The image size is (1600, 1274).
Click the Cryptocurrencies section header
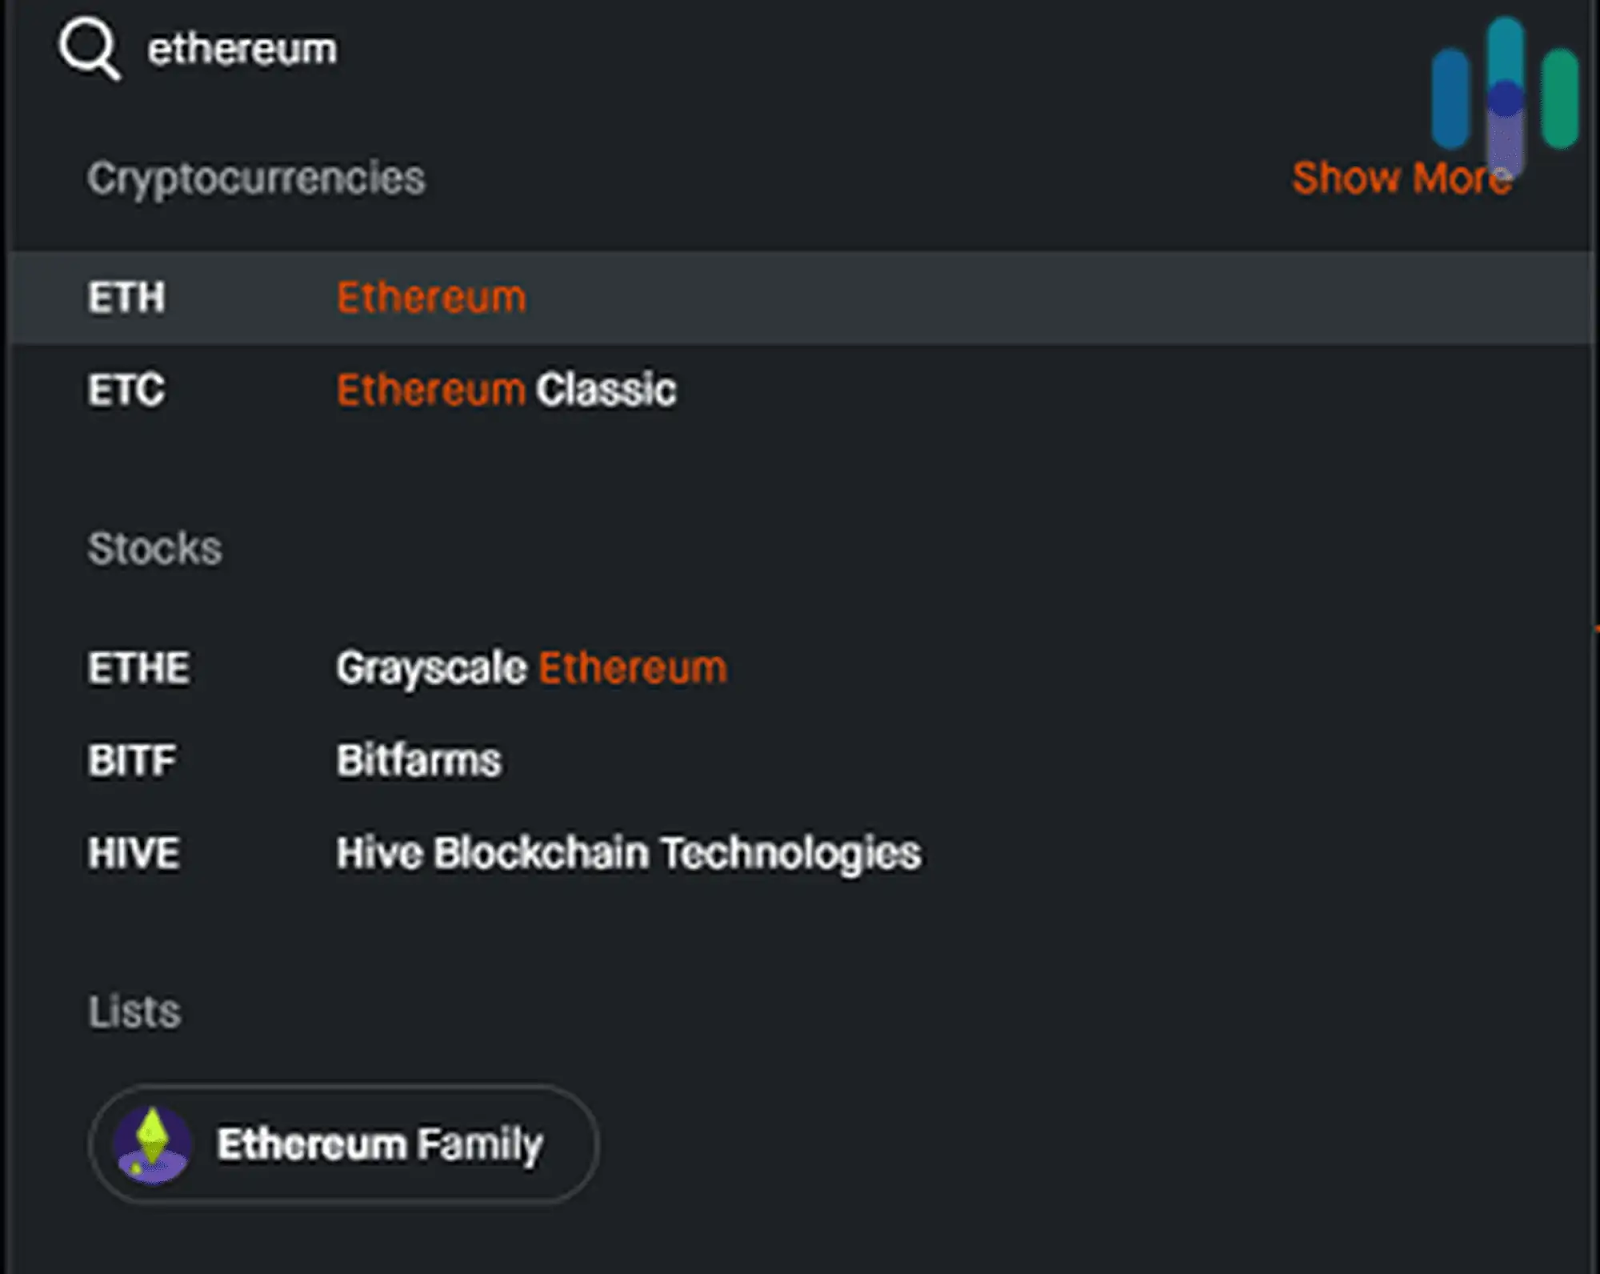(256, 179)
